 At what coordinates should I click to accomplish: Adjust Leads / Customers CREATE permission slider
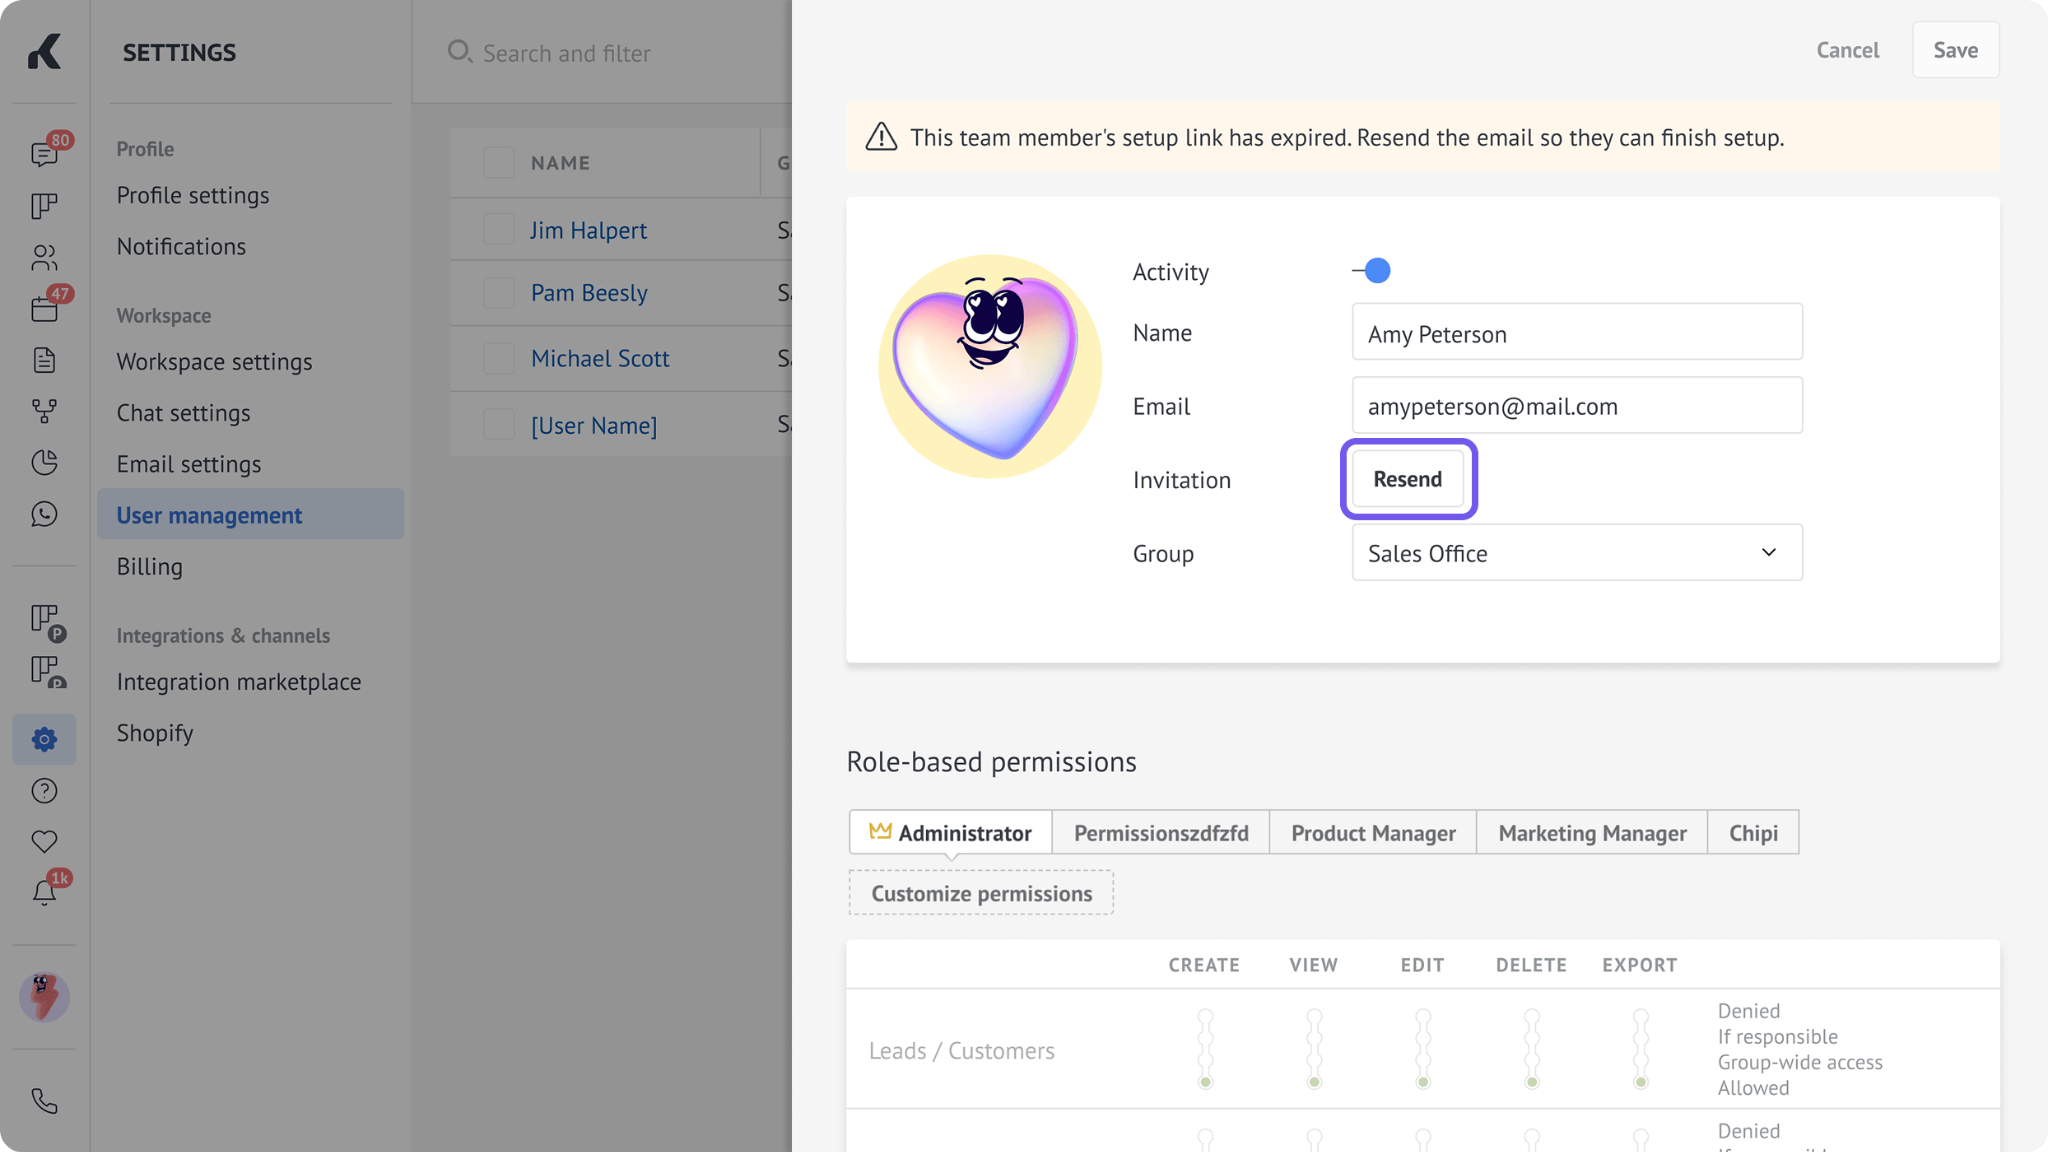pos(1205,1049)
